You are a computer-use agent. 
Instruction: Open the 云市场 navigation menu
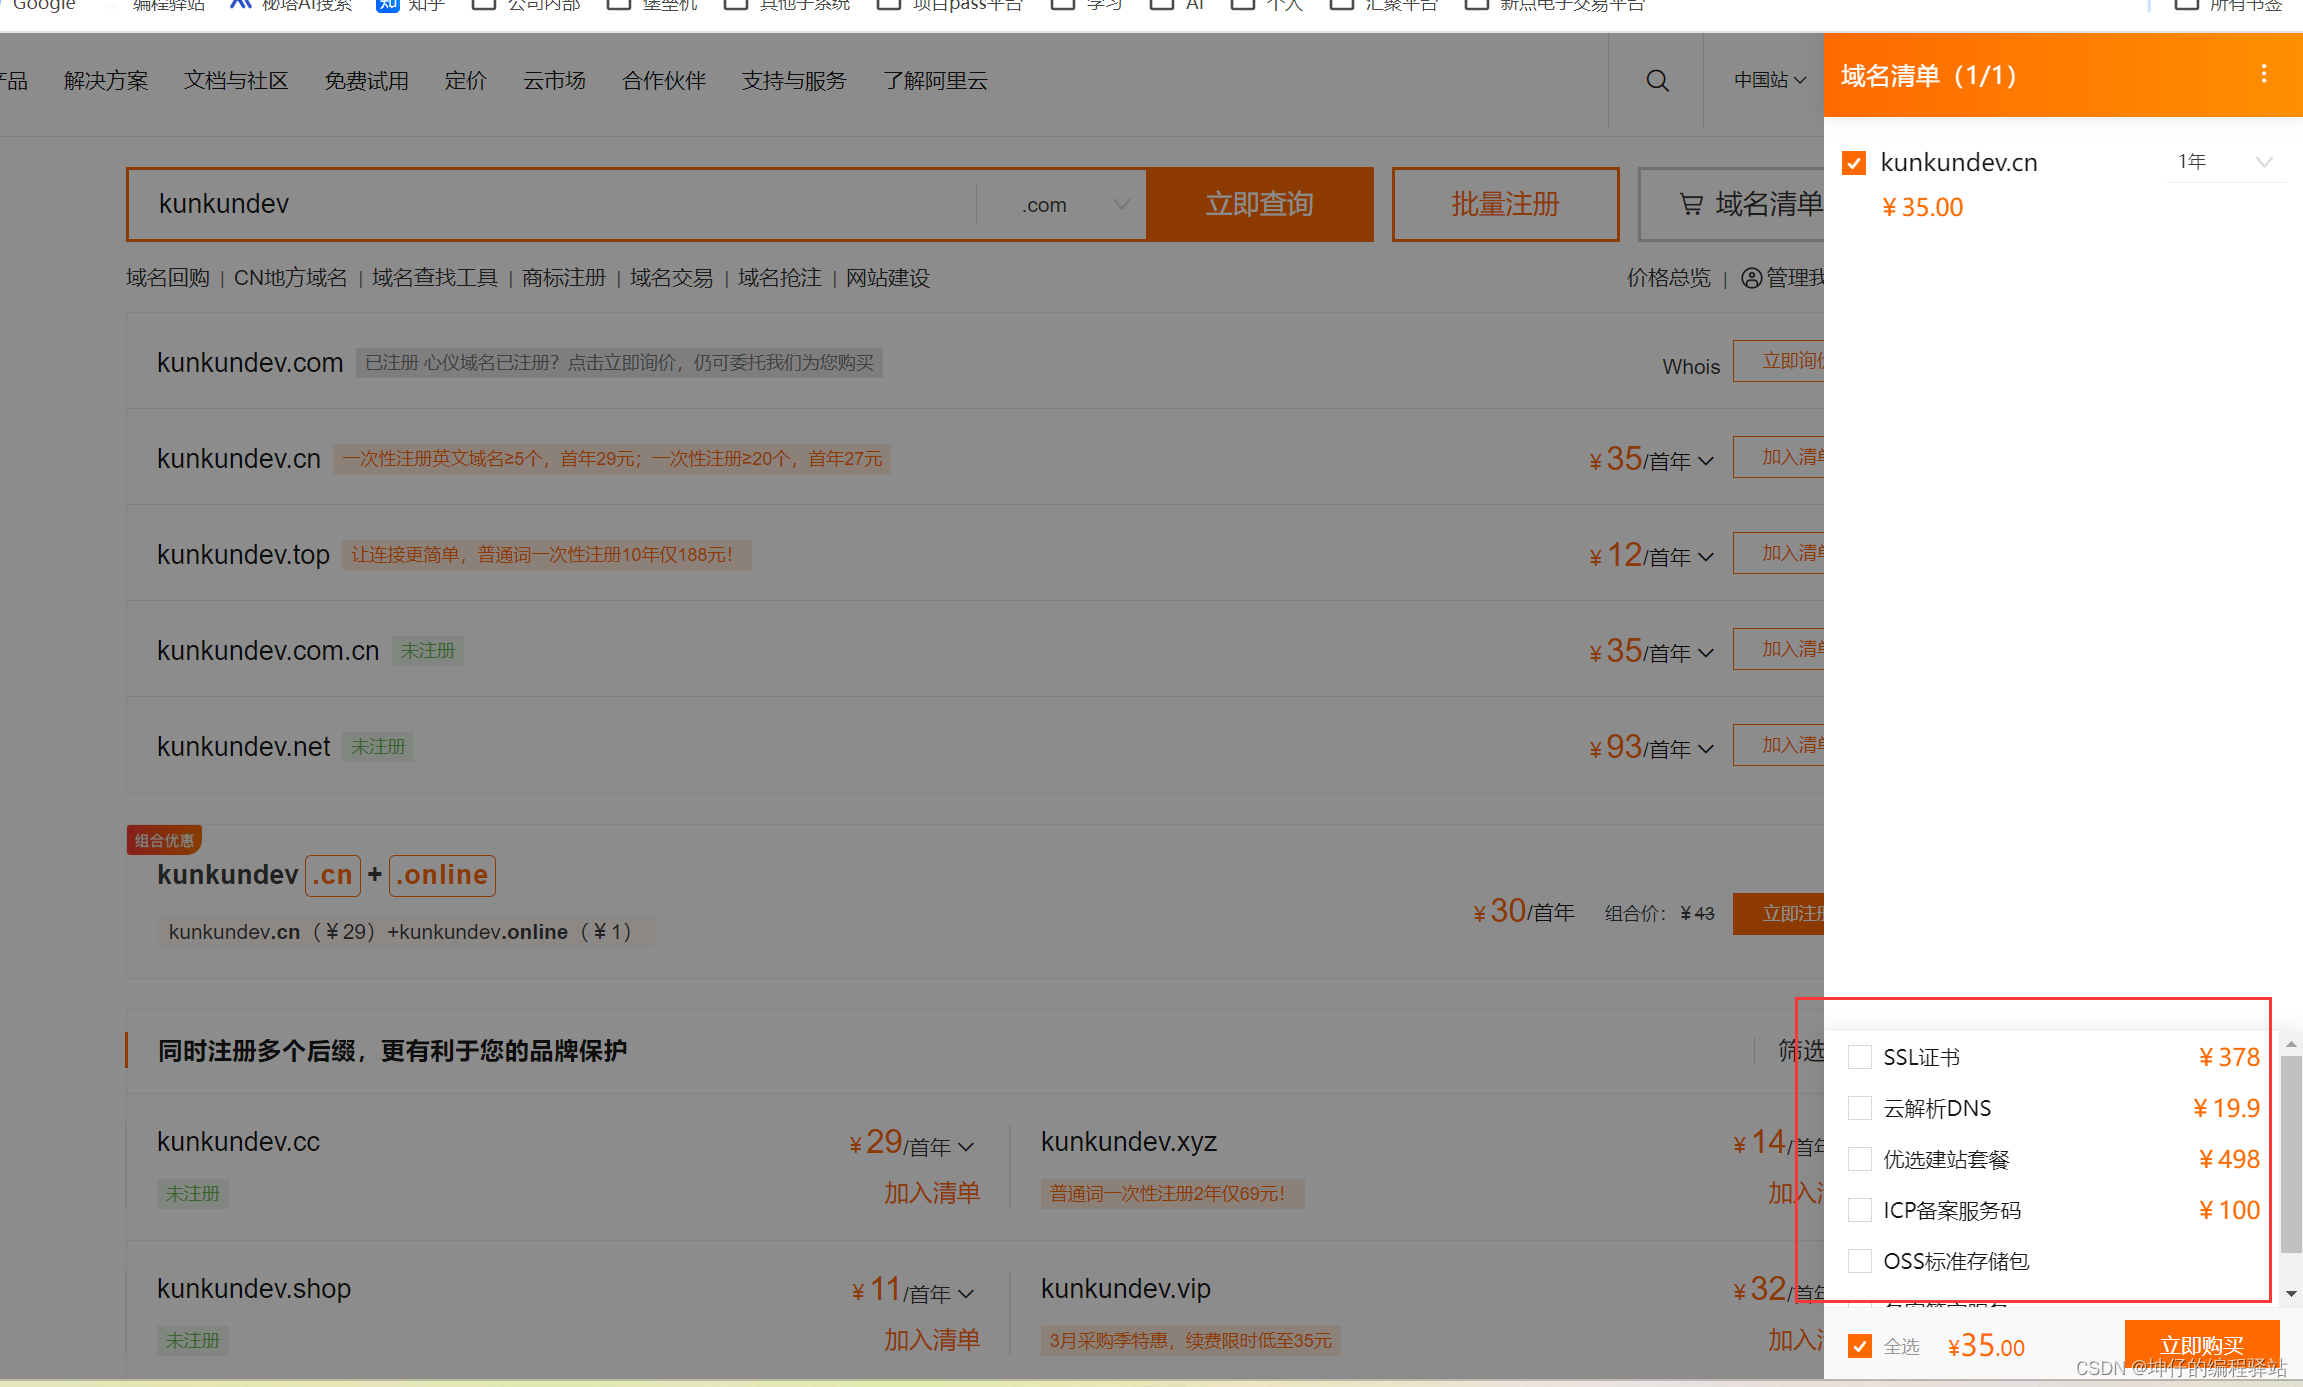(x=554, y=81)
